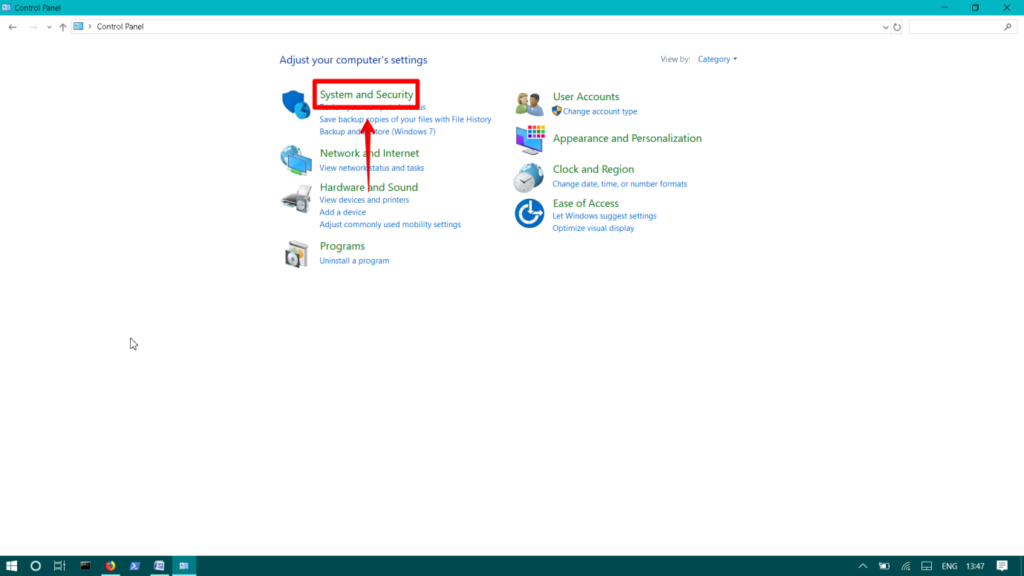1024x576 pixels.
Task: Open Appearance and Personalization category
Action: (x=627, y=138)
